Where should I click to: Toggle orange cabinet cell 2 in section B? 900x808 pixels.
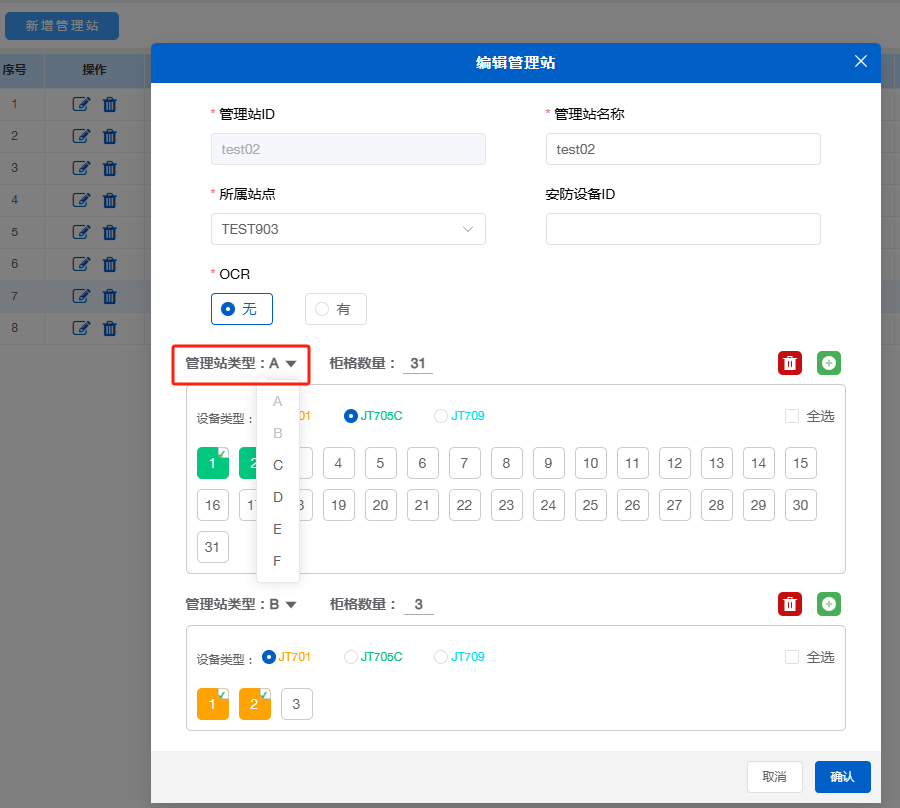tap(255, 704)
